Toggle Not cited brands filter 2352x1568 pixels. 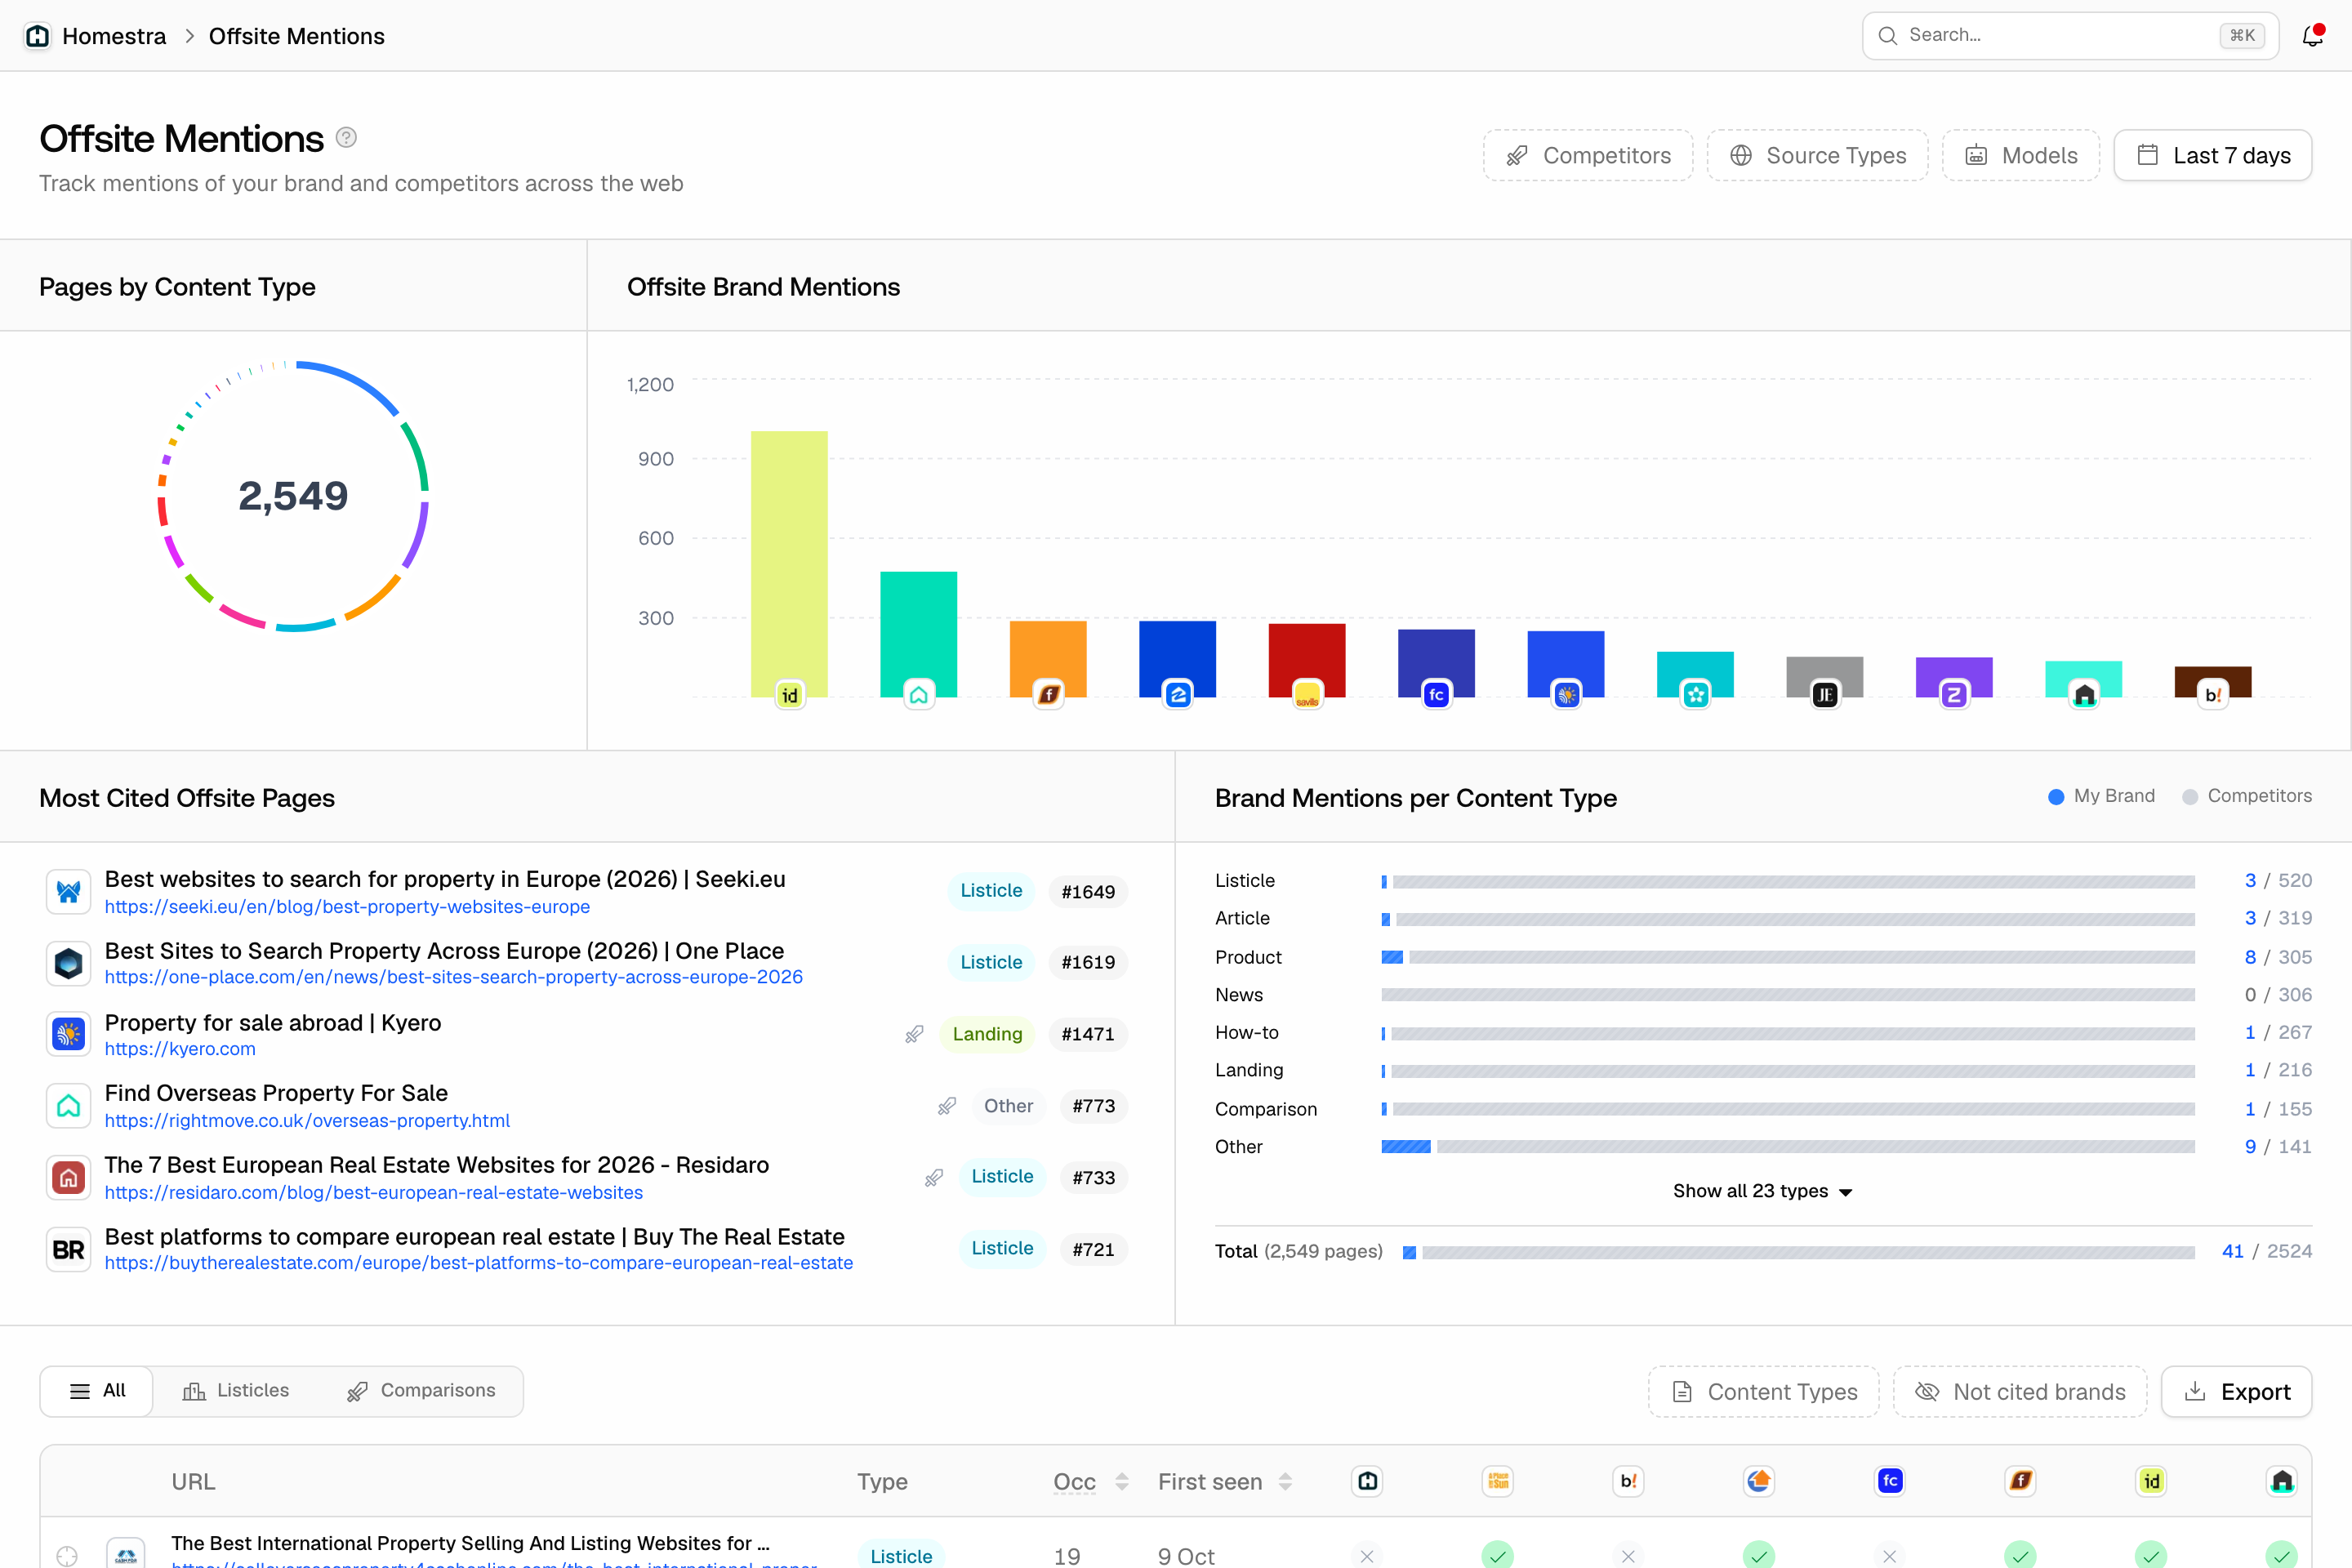point(2020,1392)
